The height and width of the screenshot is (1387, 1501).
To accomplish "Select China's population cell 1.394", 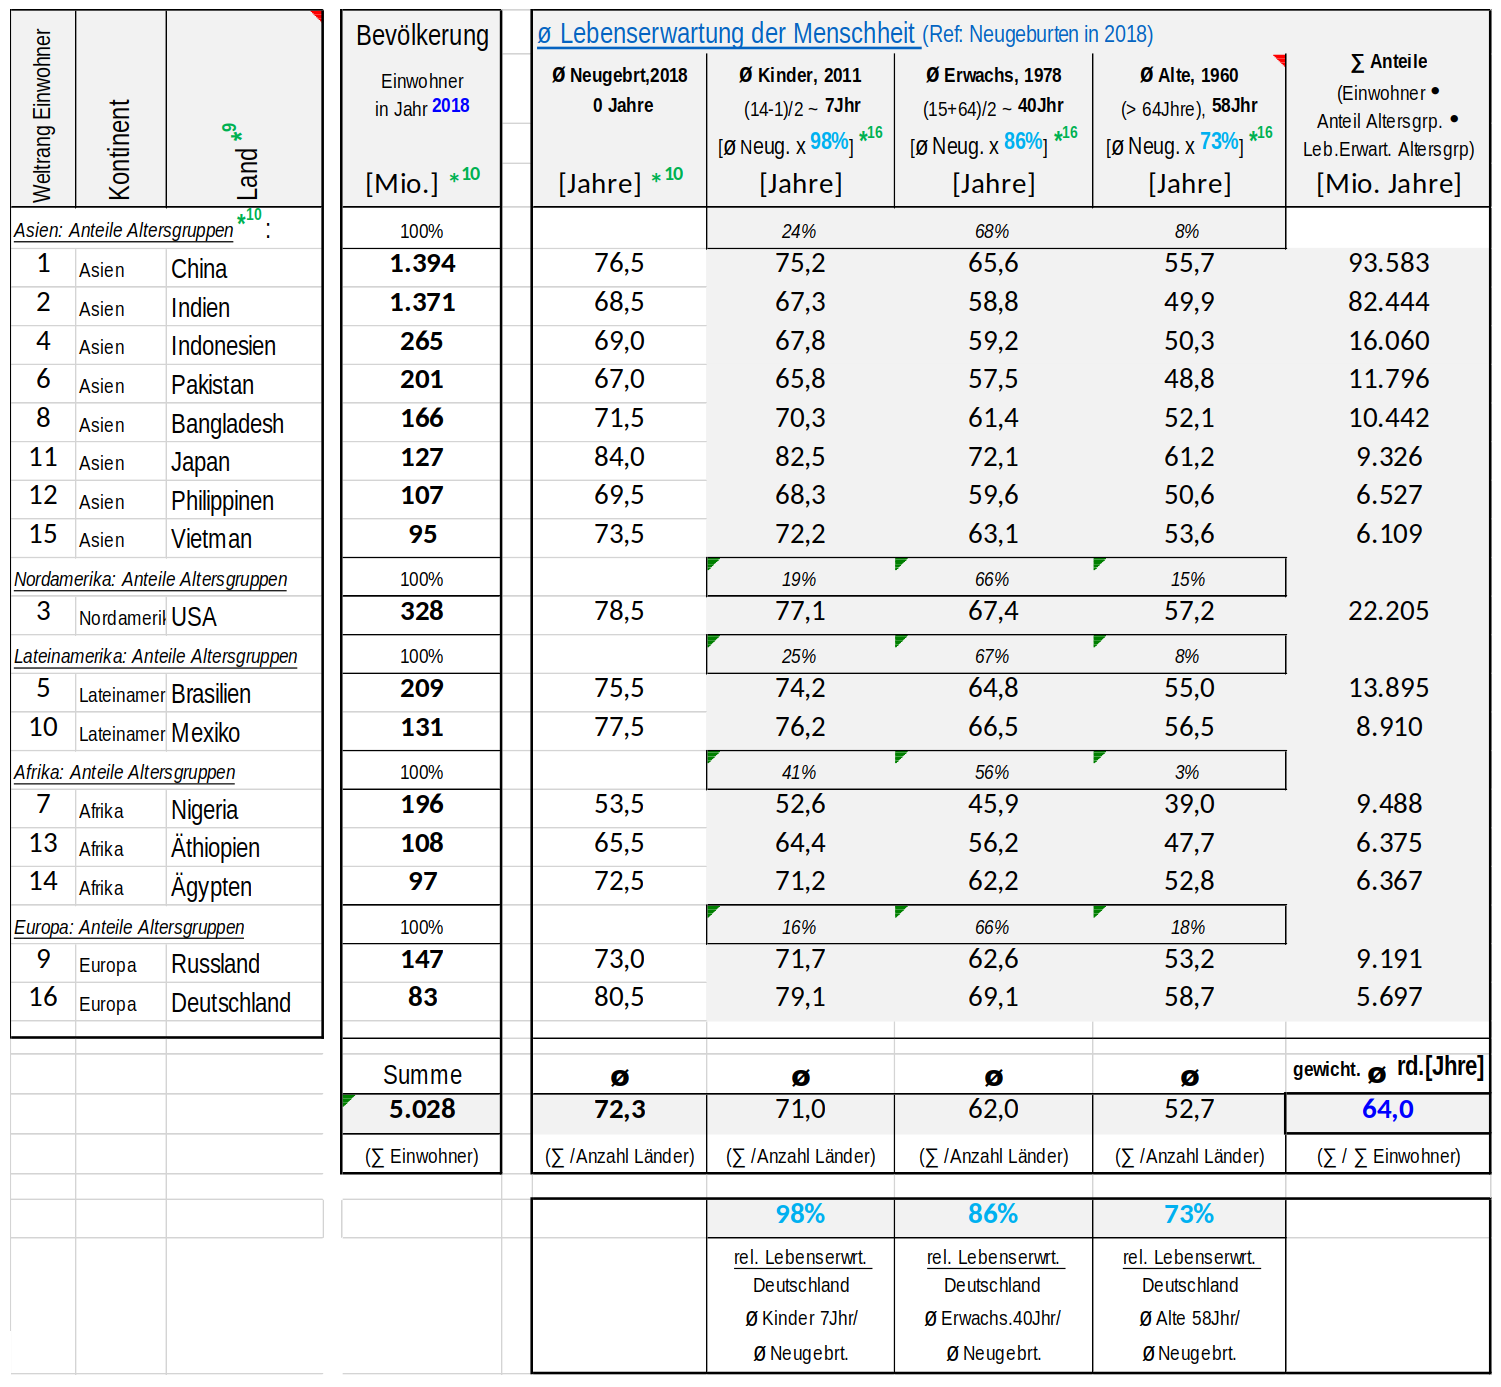I will 421,264.
